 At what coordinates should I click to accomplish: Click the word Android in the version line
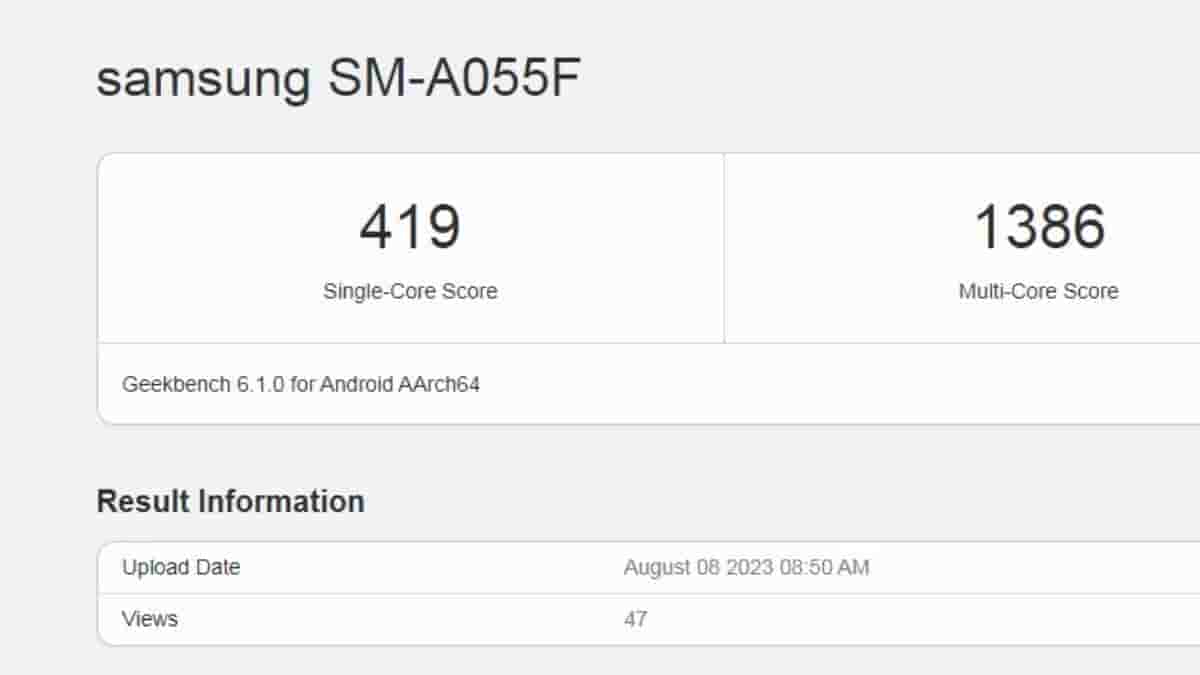point(356,384)
